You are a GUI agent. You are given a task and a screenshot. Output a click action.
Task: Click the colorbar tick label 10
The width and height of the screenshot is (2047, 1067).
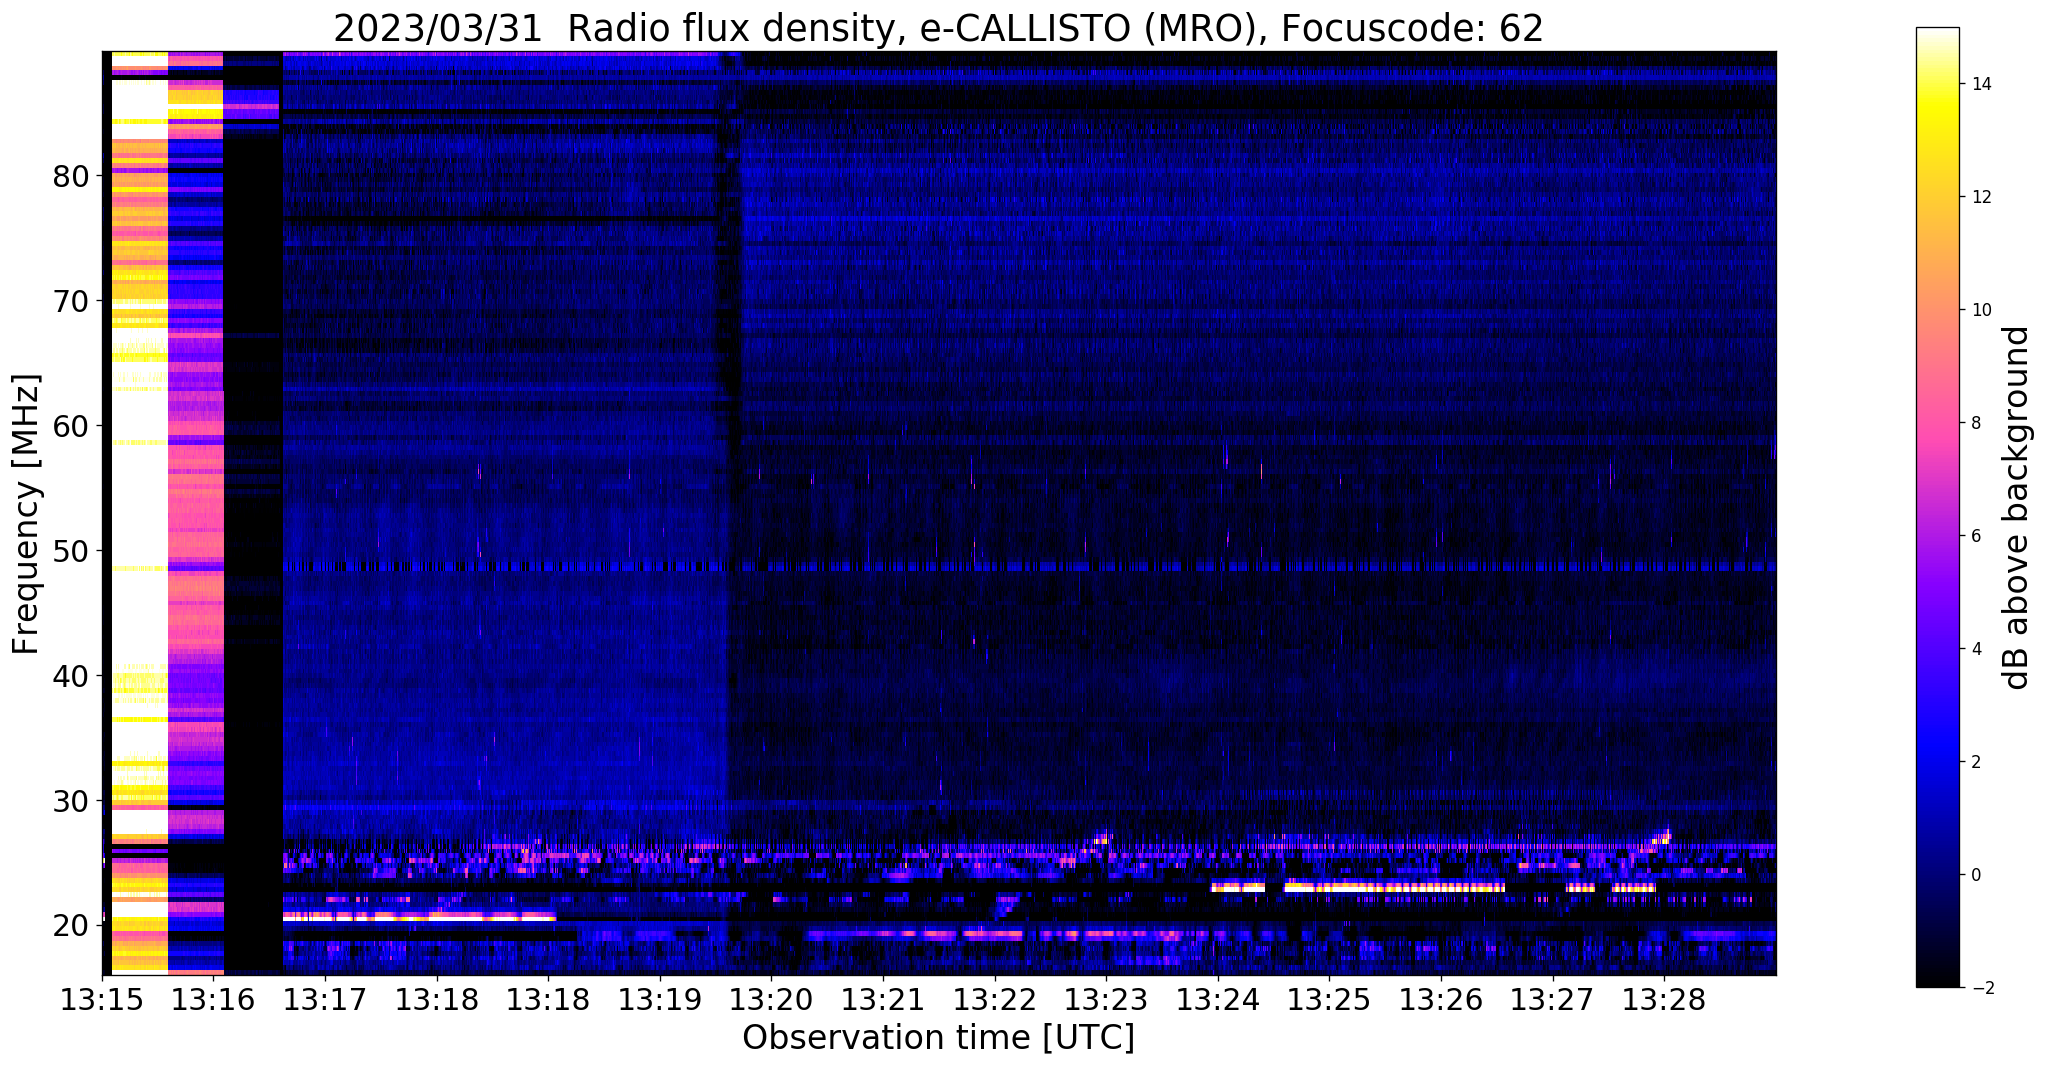click(x=1981, y=310)
